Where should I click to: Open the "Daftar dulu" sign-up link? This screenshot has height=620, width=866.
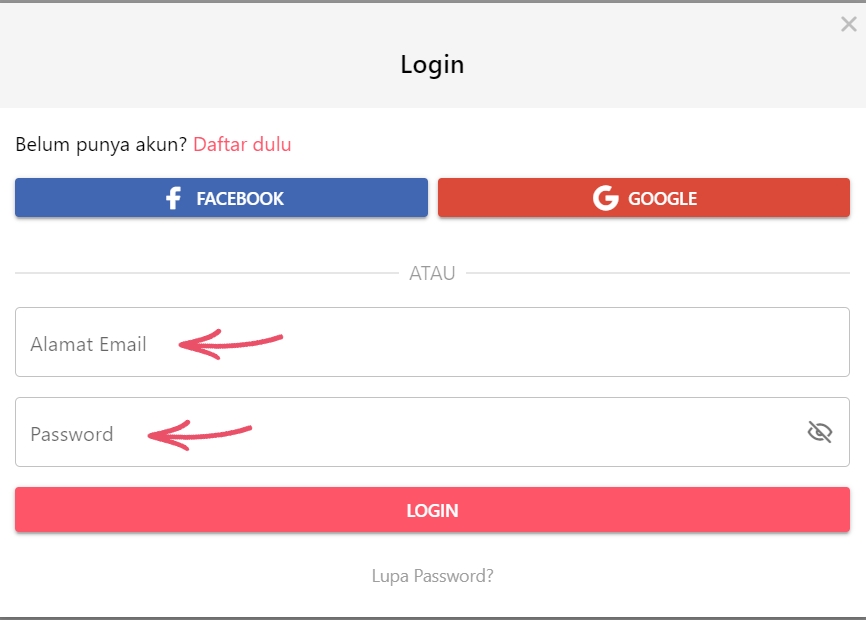(x=242, y=144)
